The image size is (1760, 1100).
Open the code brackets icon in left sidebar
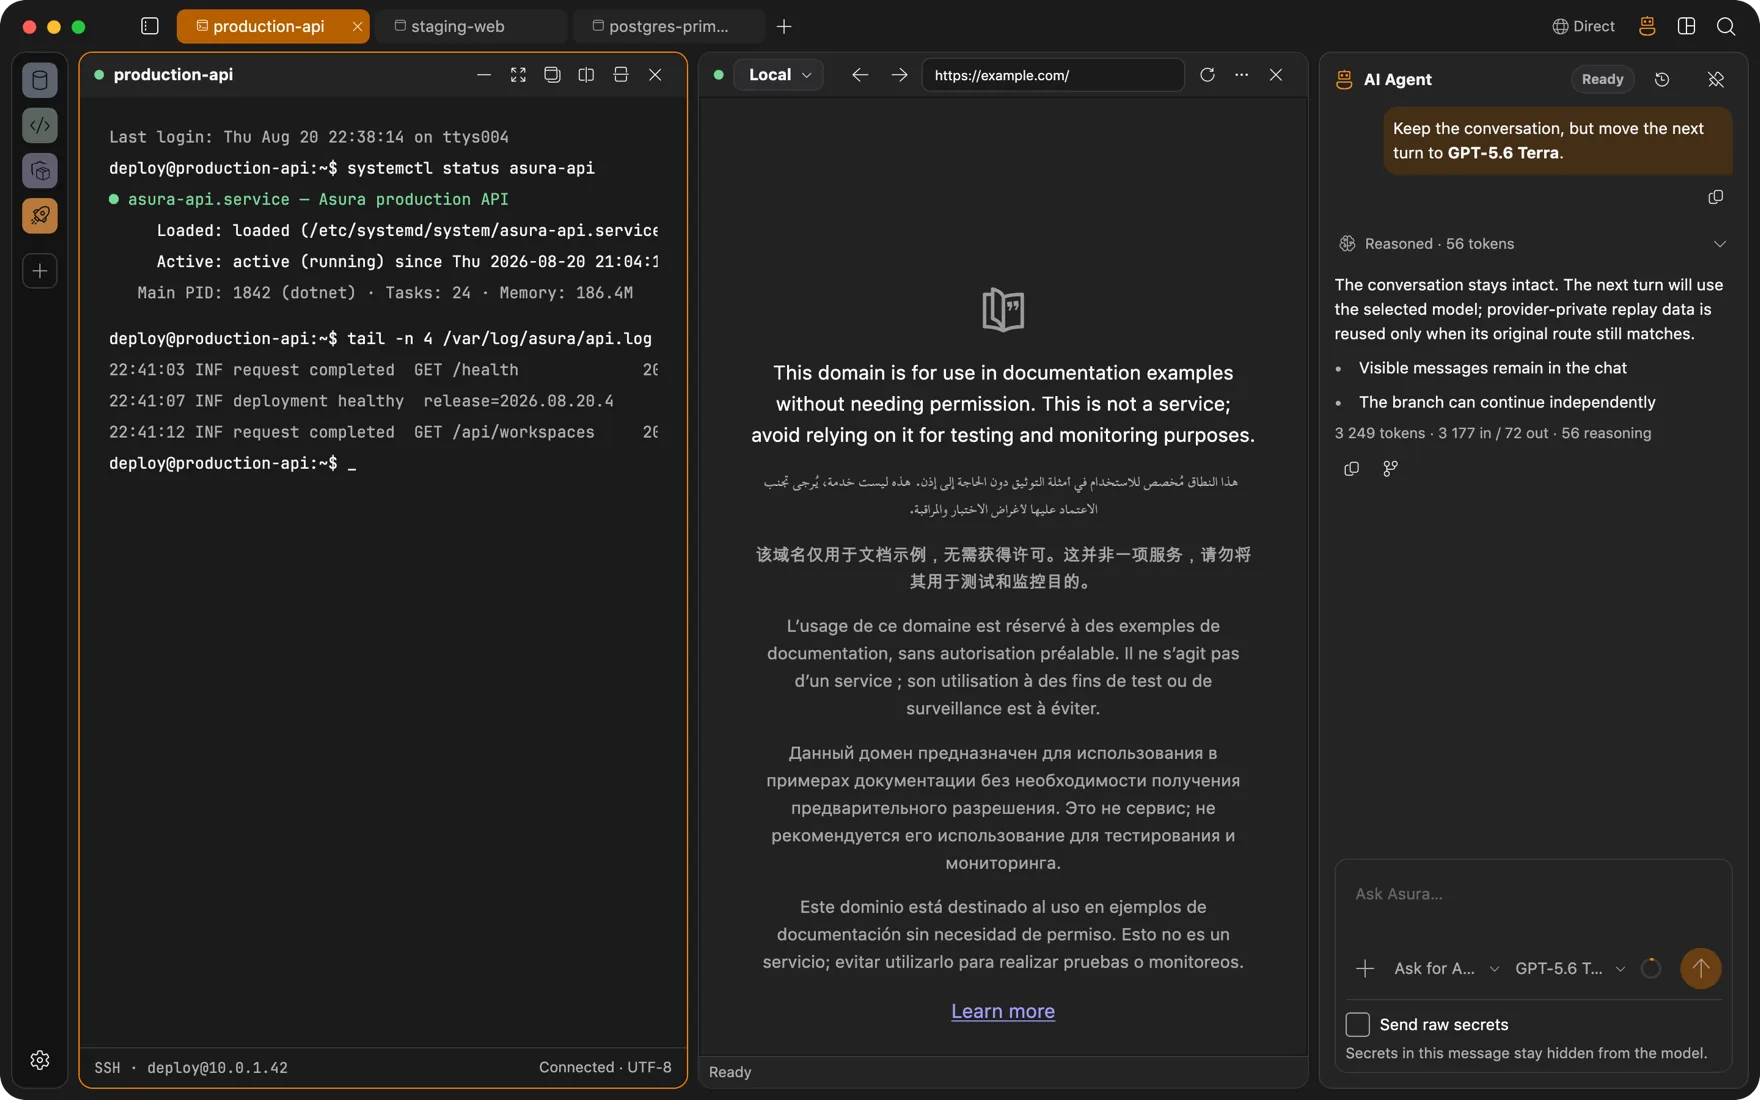(40, 125)
